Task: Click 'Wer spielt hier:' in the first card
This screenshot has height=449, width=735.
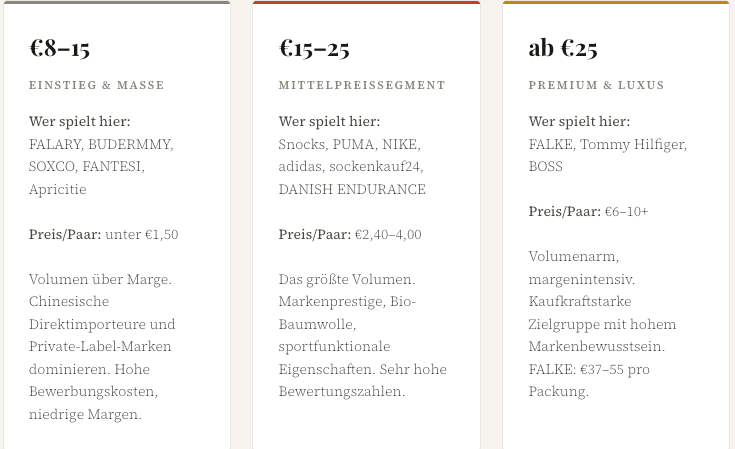Action: pos(80,122)
